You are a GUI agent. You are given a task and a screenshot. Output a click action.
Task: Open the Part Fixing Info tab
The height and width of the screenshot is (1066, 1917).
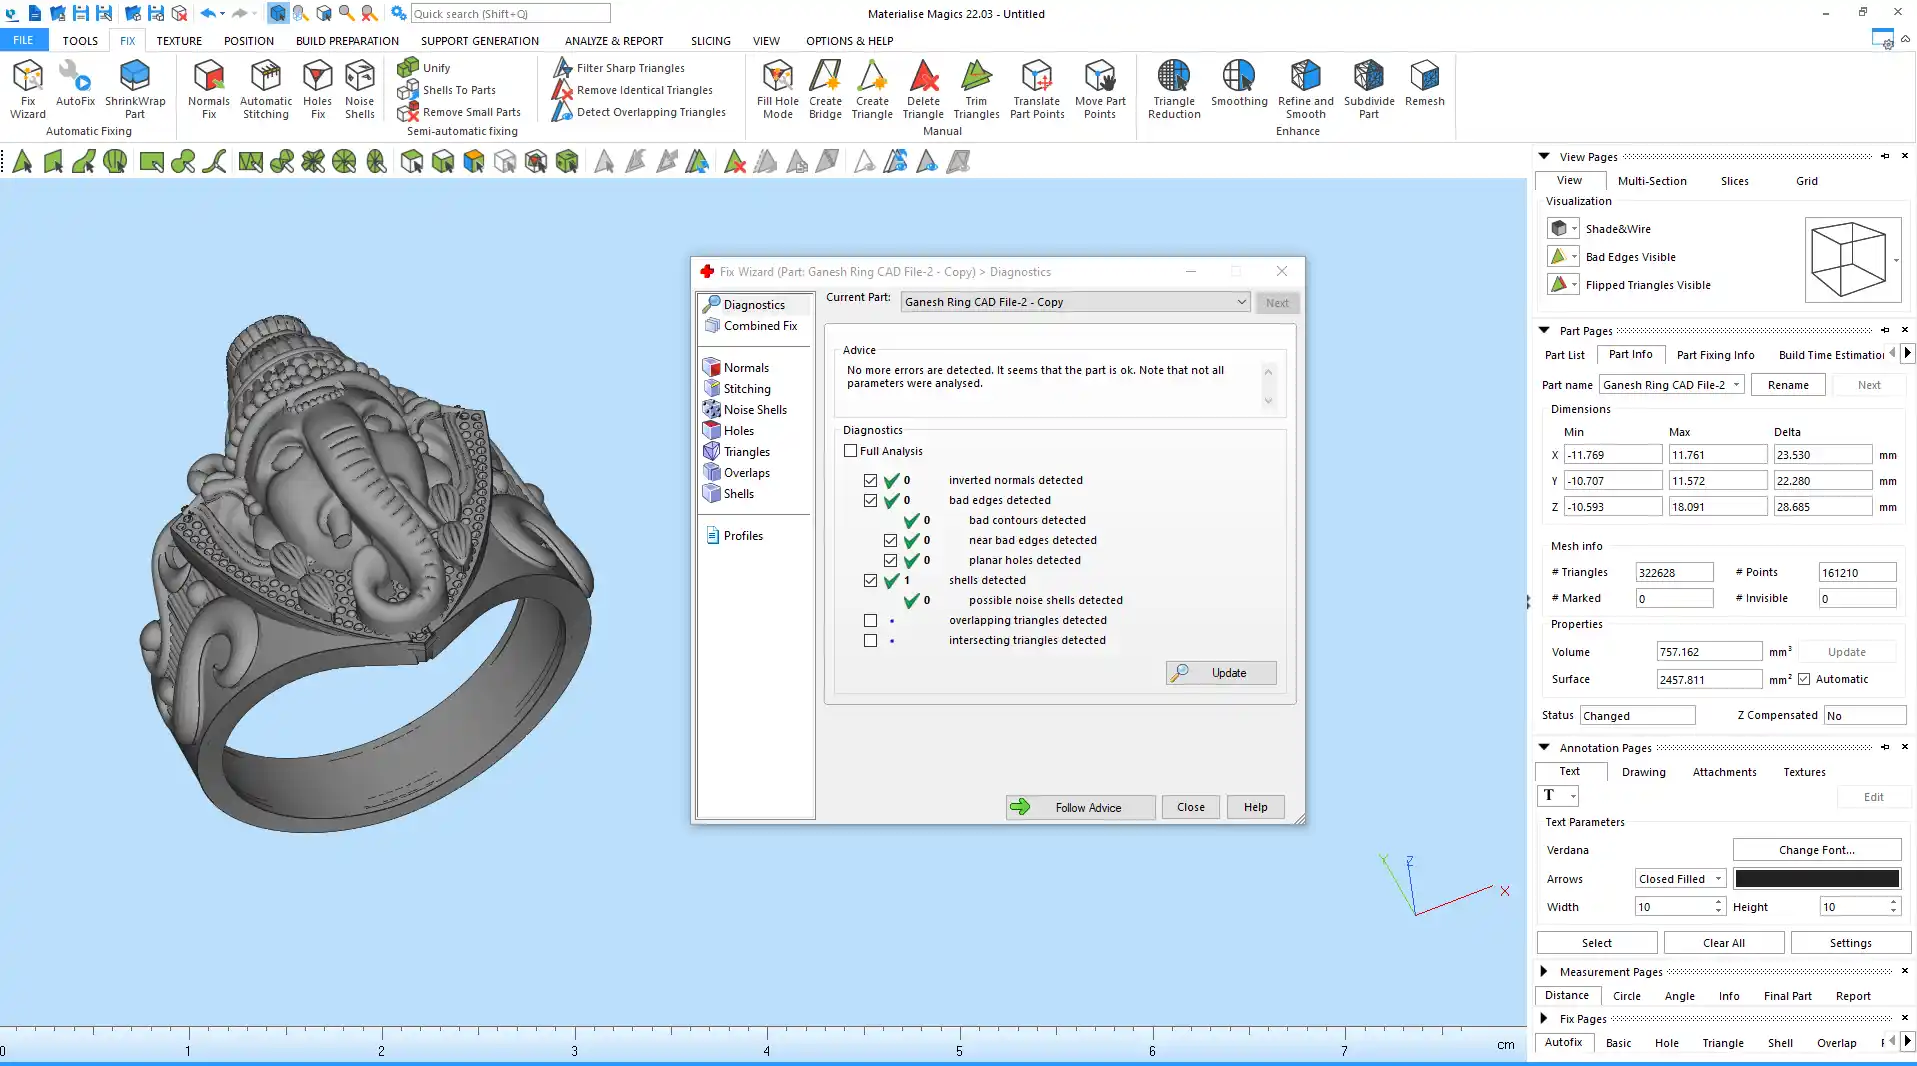pyautogui.click(x=1715, y=355)
